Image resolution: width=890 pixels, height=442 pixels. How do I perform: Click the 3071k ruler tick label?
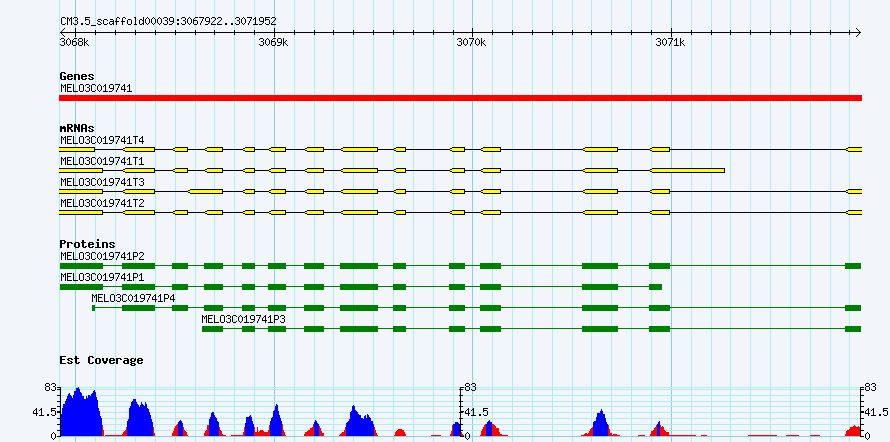(670, 42)
